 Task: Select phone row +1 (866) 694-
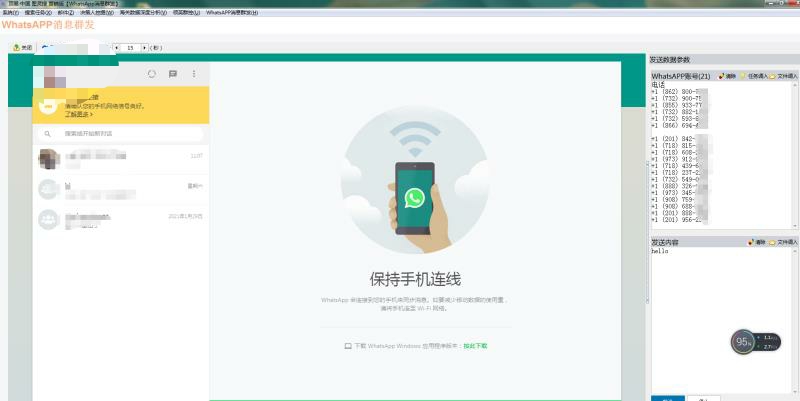click(679, 125)
